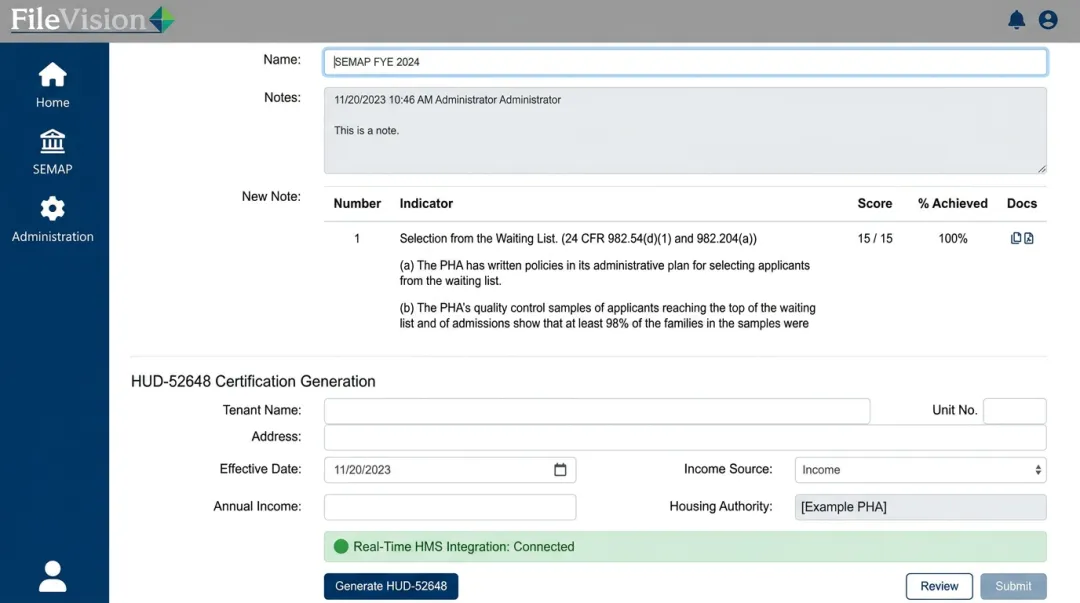Image resolution: width=1080 pixels, height=603 pixels.
Task: Click the HUD-52648 Certification Generation heading
Action: [253, 381]
